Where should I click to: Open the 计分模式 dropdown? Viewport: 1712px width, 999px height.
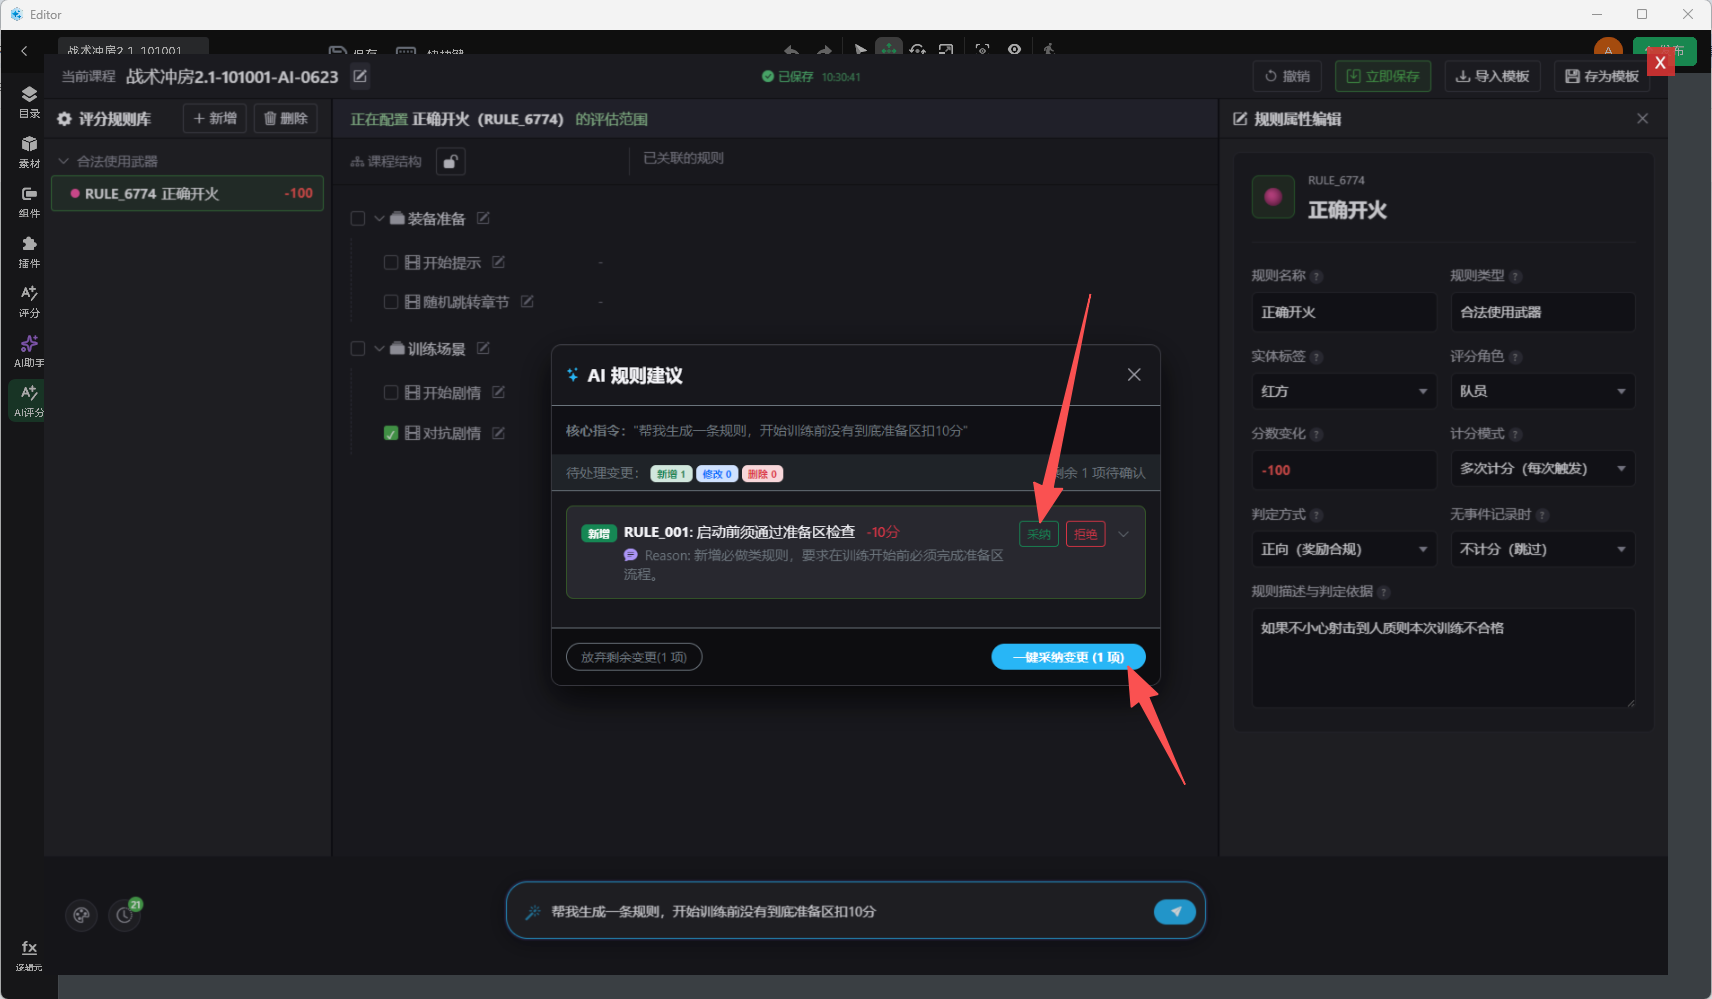point(1542,468)
